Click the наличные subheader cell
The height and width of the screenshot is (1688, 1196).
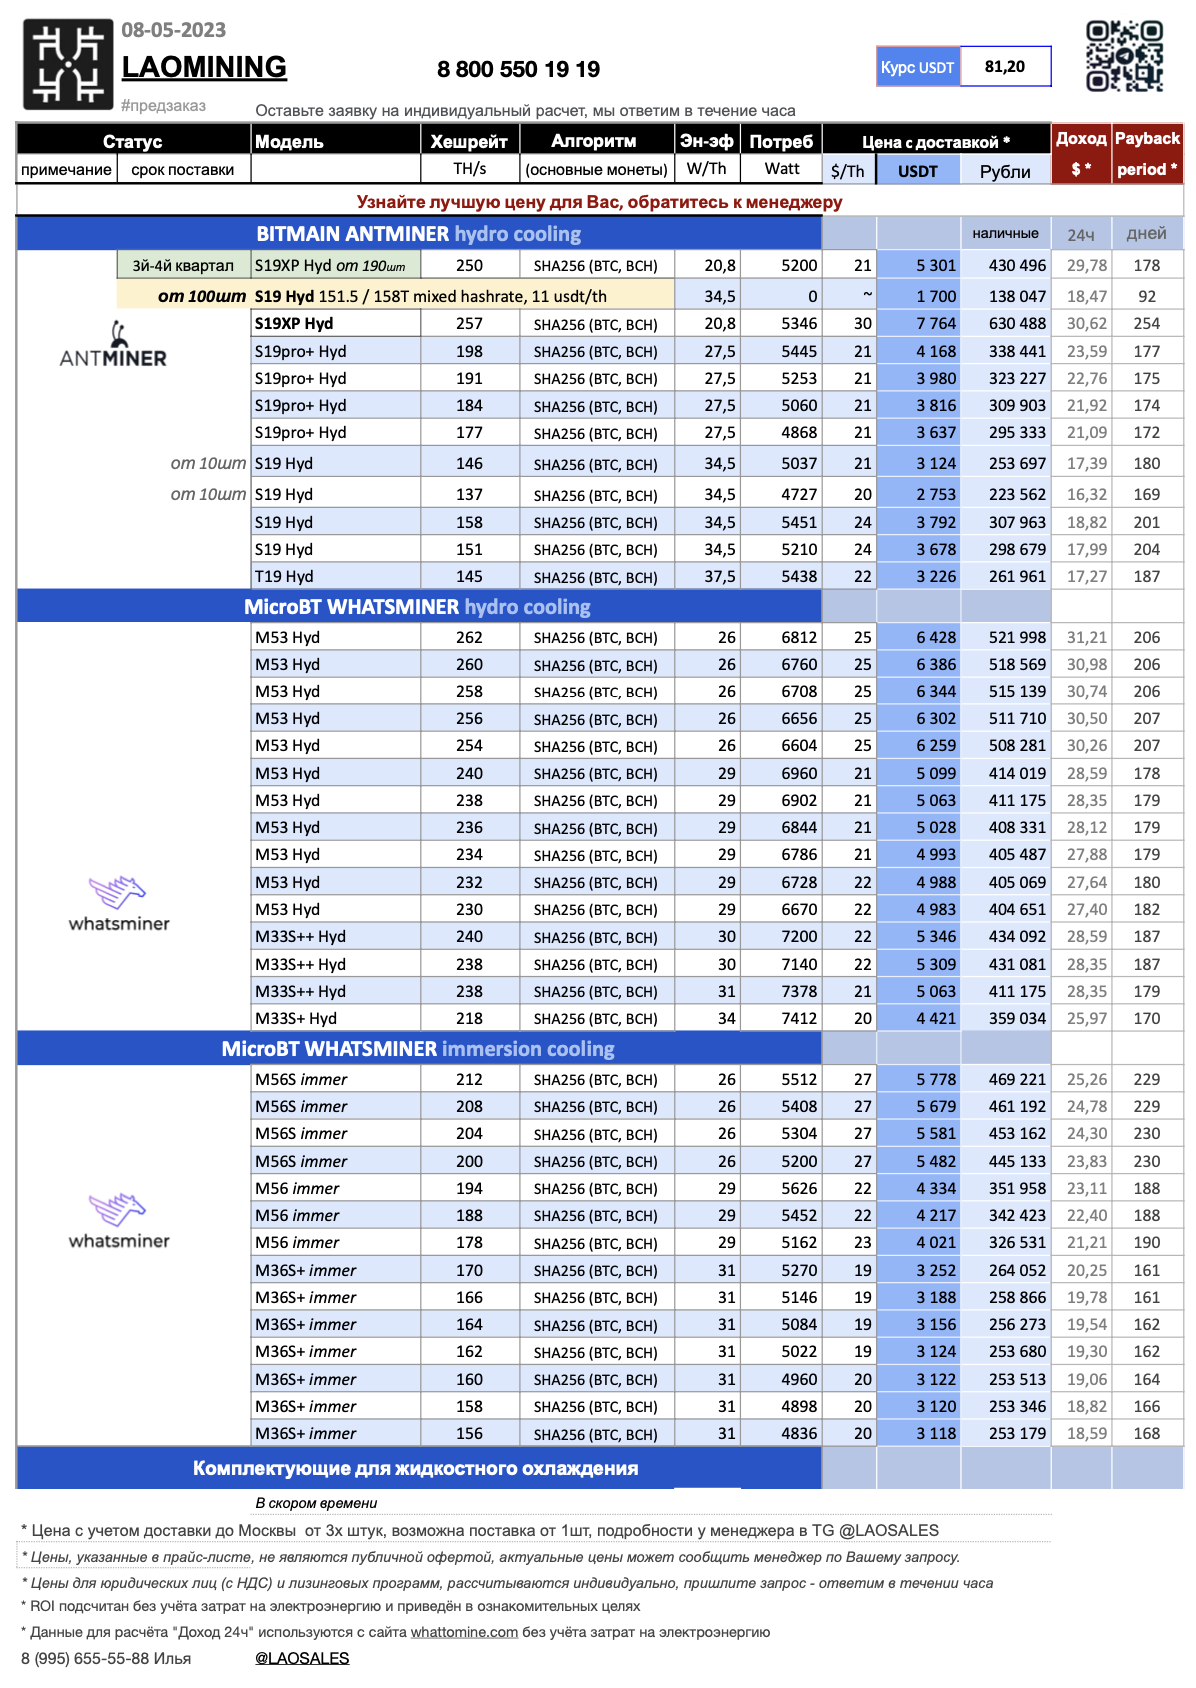[x=1005, y=234]
